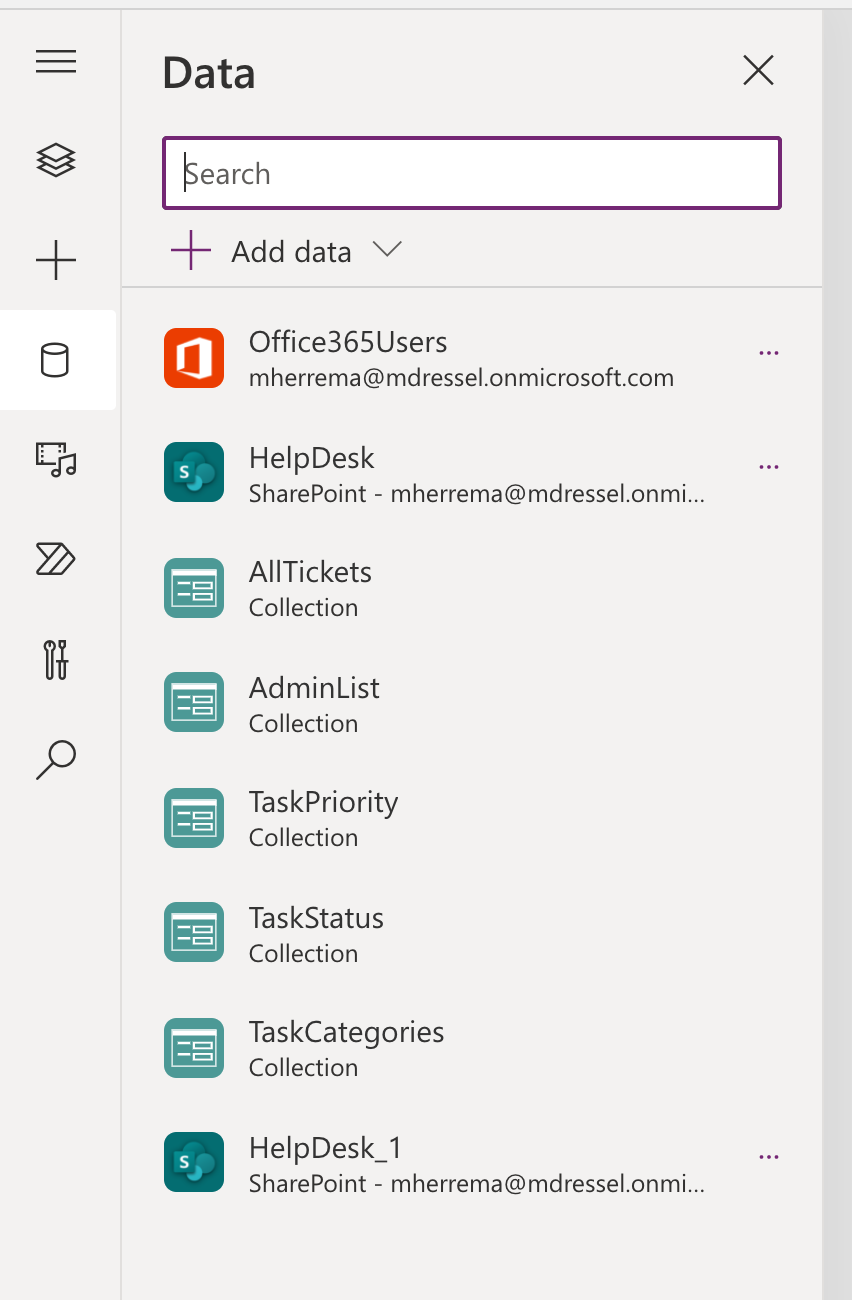Select the TaskCategories collection name
Image resolution: width=852 pixels, height=1300 pixels.
(347, 1033)
